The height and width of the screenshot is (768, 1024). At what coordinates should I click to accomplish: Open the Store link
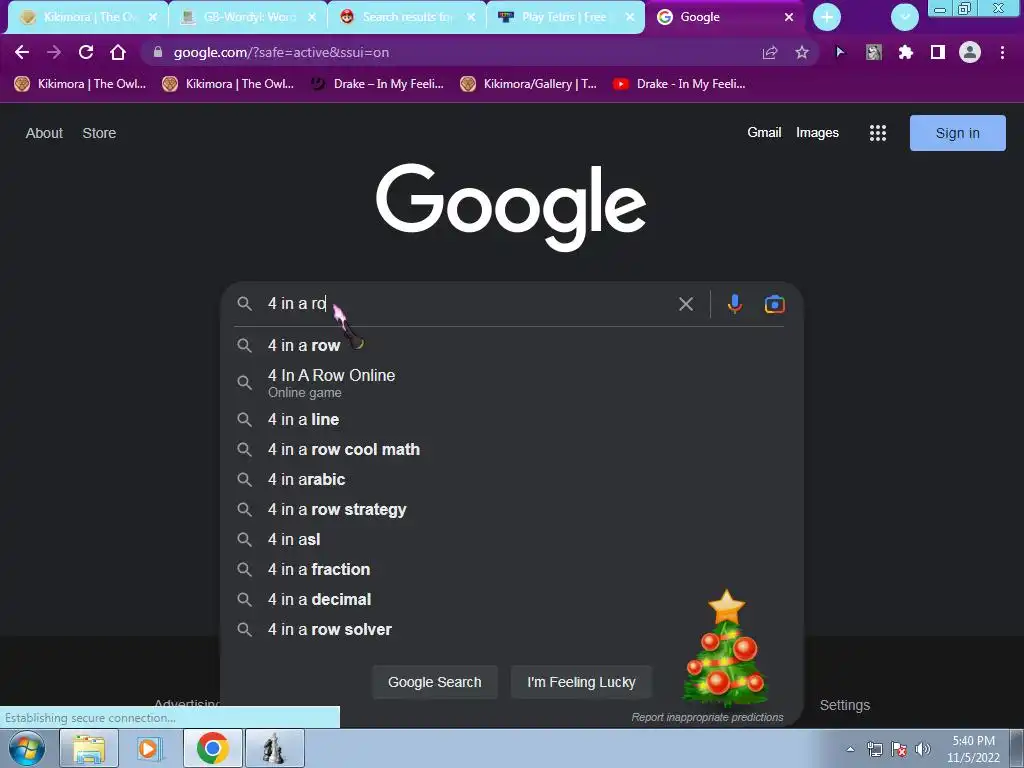point(99,133)
